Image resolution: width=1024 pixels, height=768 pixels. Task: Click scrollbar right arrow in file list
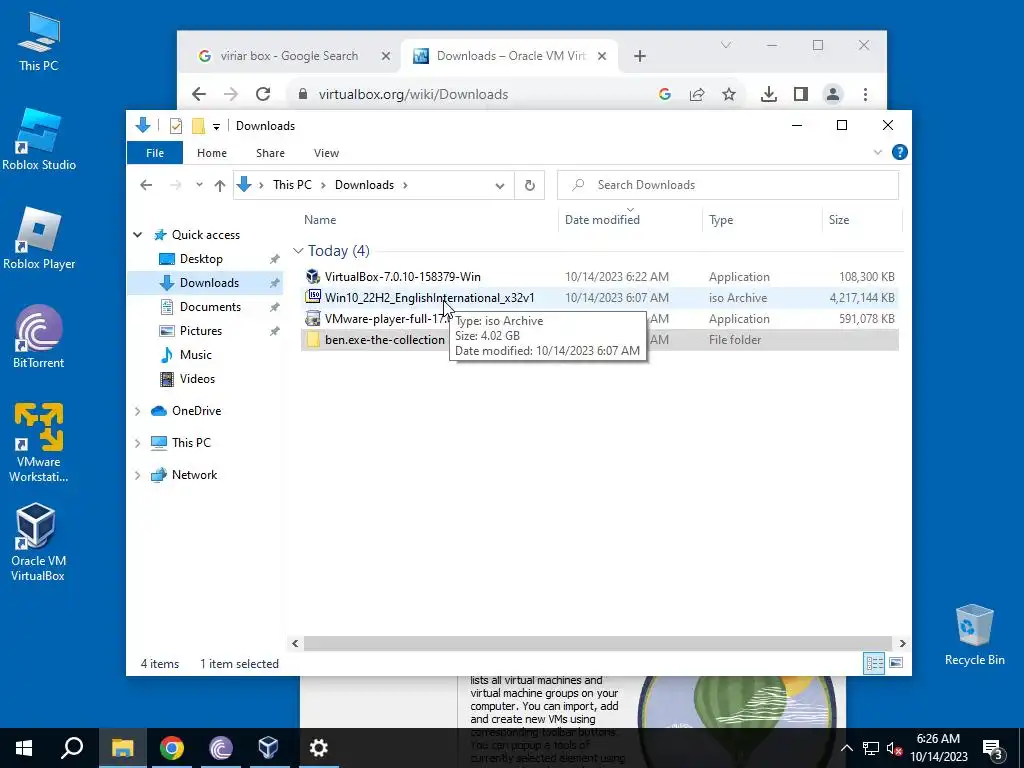pyautogui.click(x=902, y=643)
